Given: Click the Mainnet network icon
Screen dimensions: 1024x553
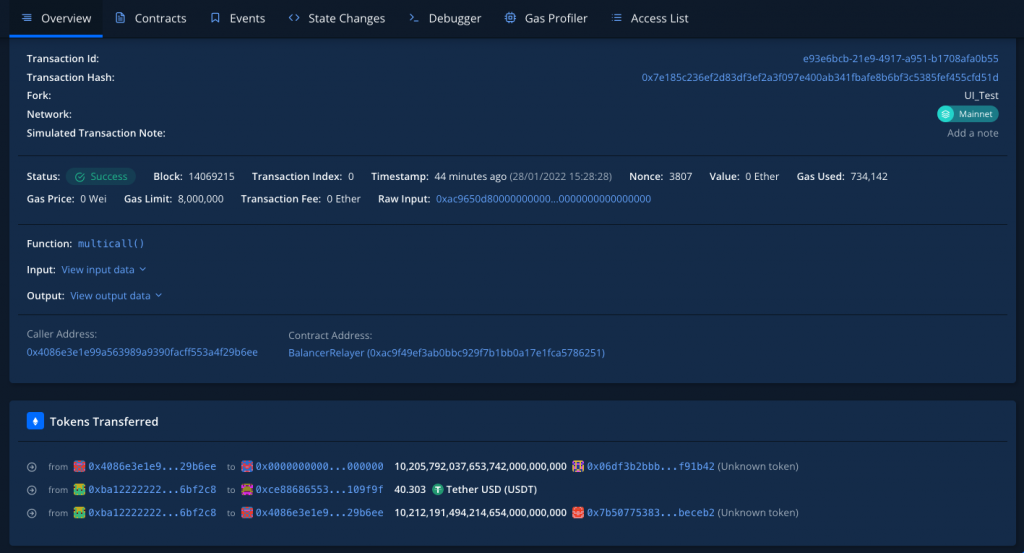Looking at the screenshot, I should point(946,114).
